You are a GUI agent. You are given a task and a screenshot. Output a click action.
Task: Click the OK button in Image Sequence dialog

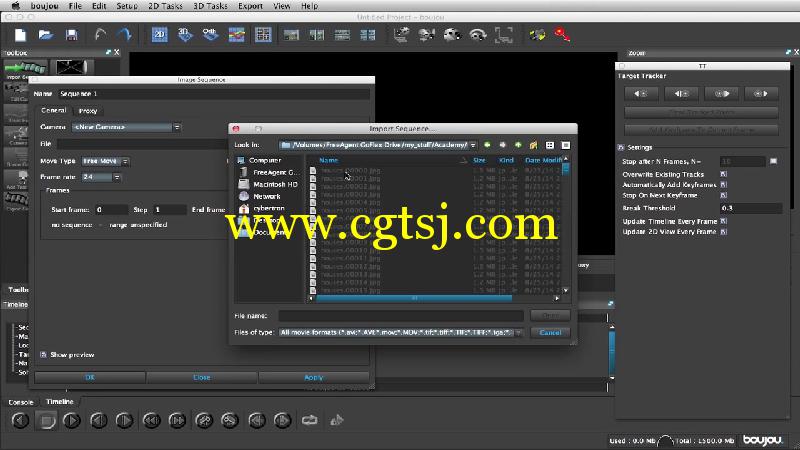[x=90, y=378]
